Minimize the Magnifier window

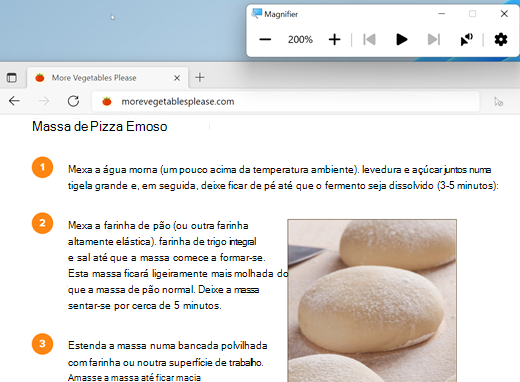coord(442,14)
